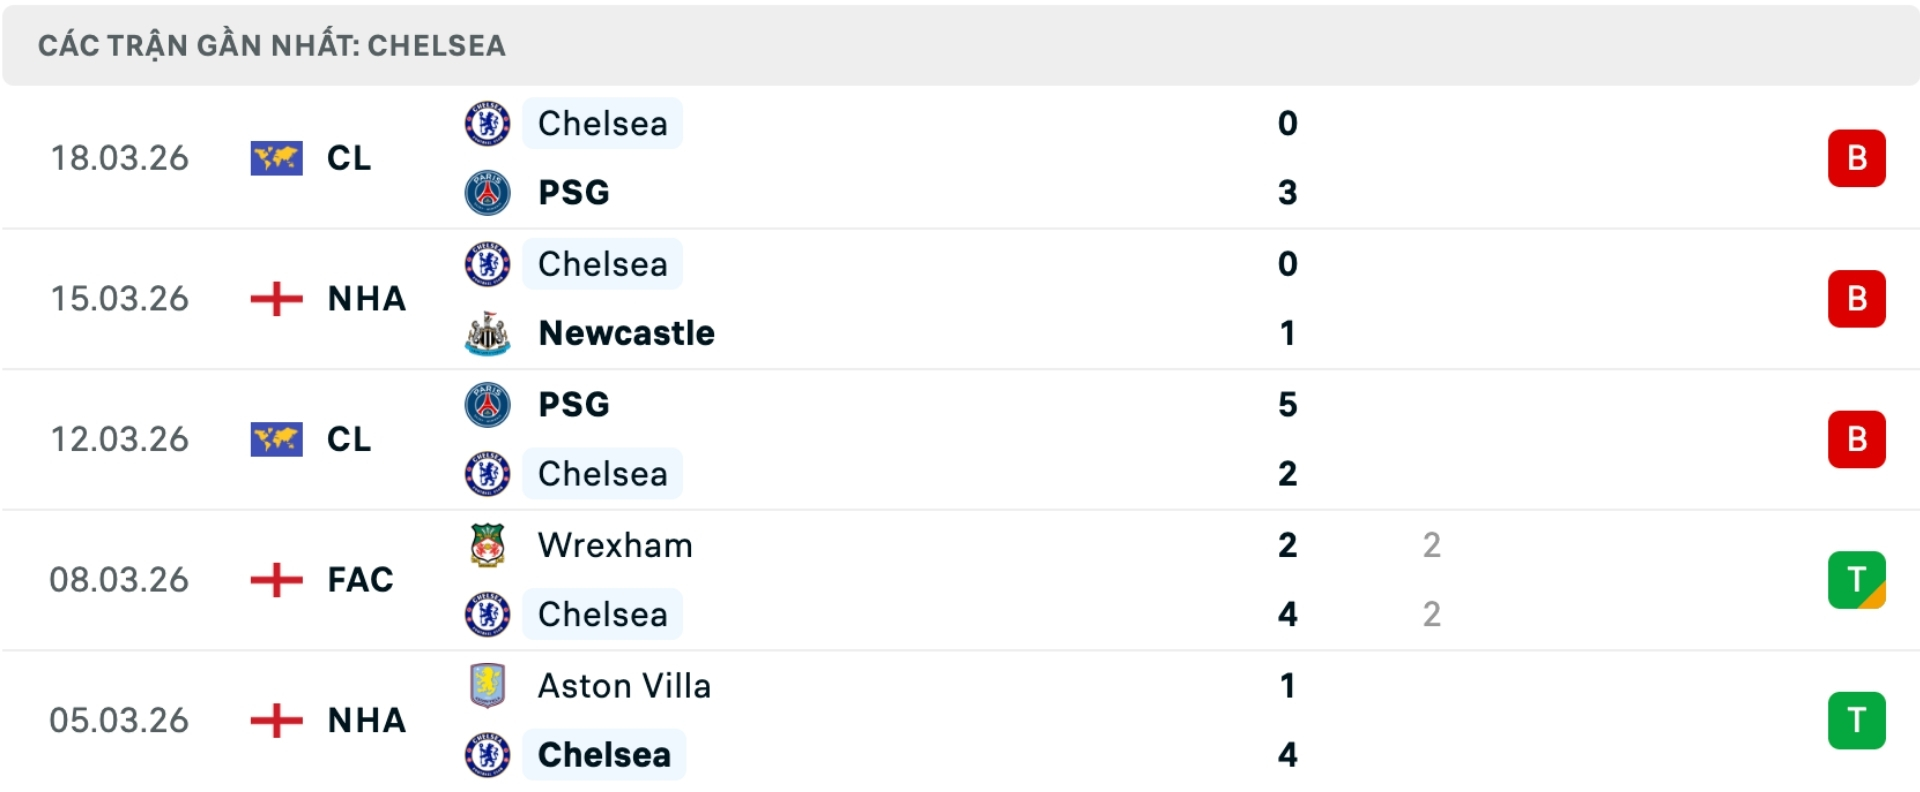Open Wrexham team name link
Image resolution: width=1920 pixels, height=792 pixels.
615,545
